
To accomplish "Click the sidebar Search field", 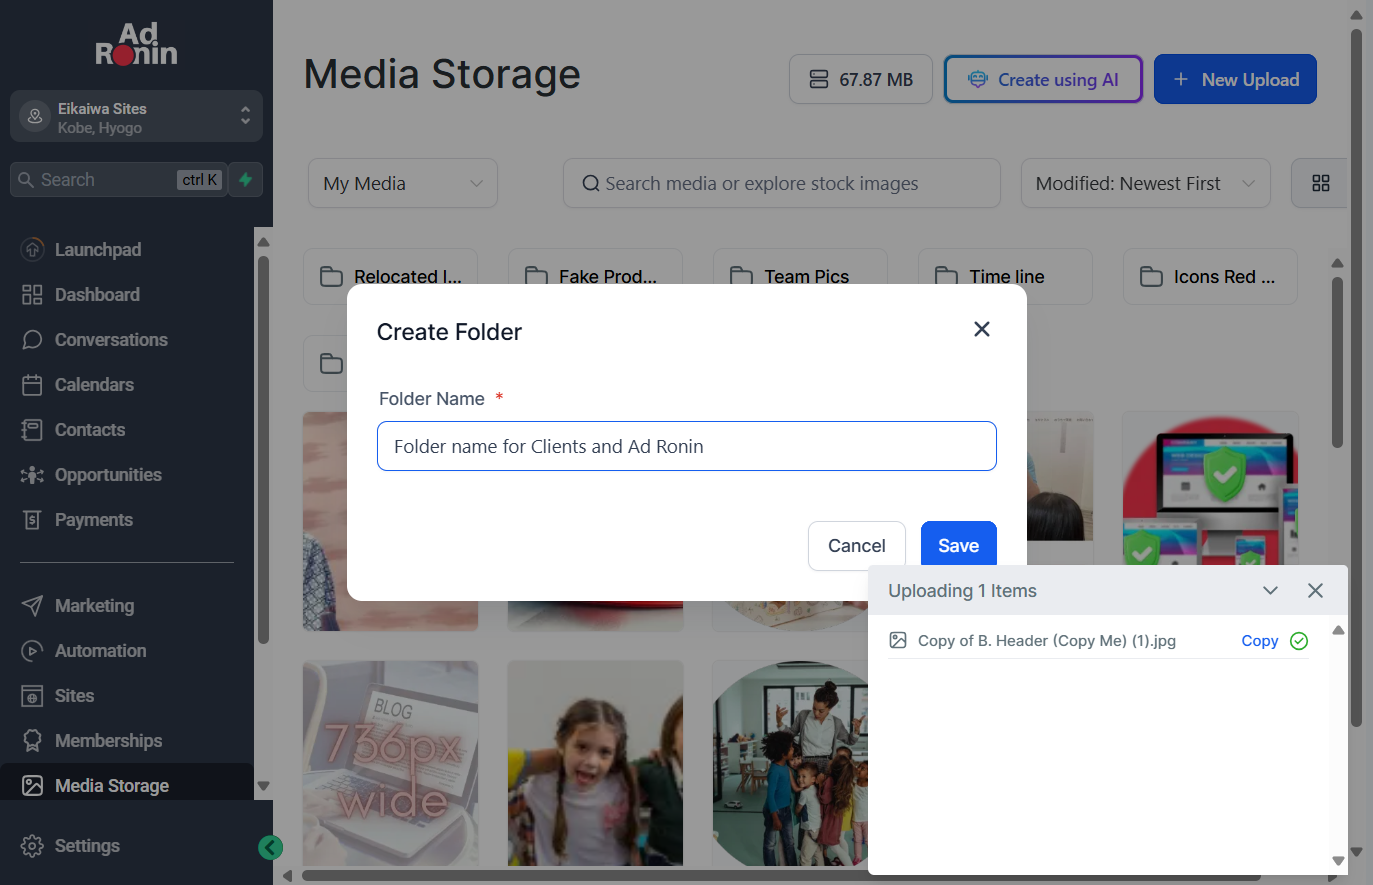I will tap(118, 180).
